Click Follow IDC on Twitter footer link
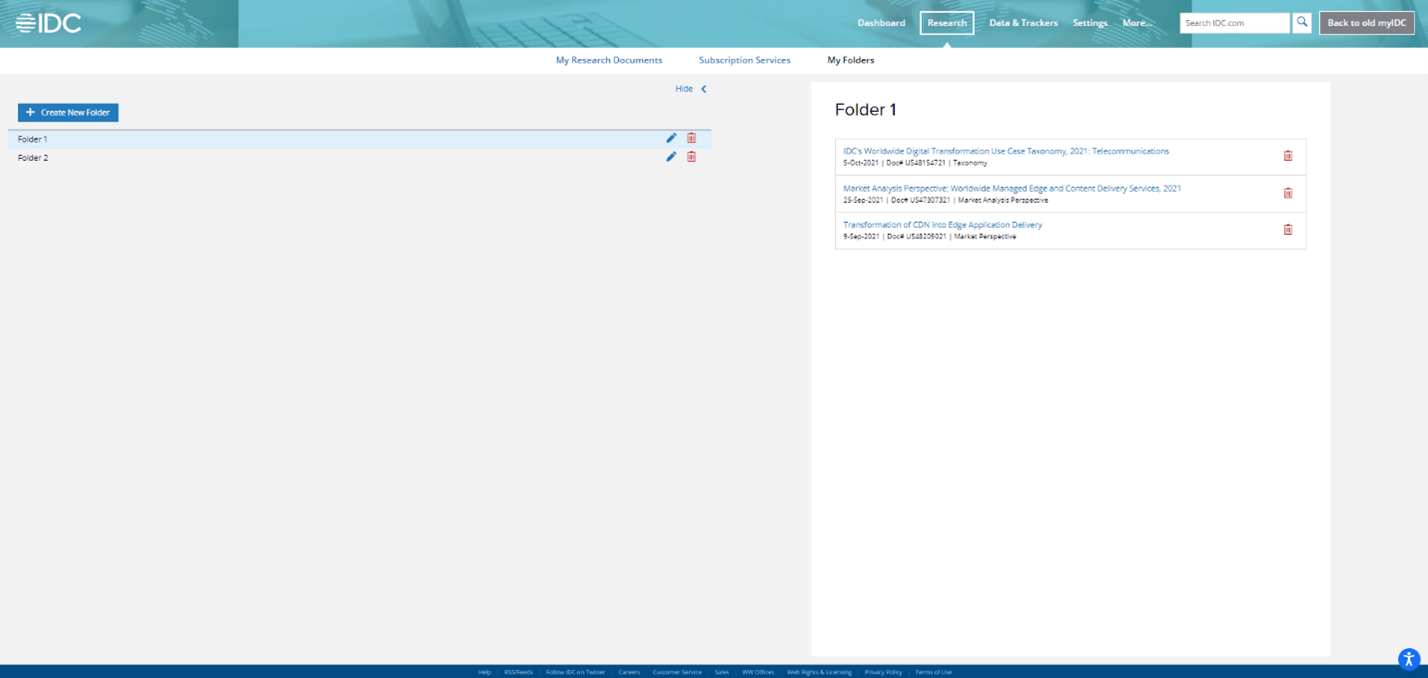Screen dimensions: 1428x678 (576, 672)
